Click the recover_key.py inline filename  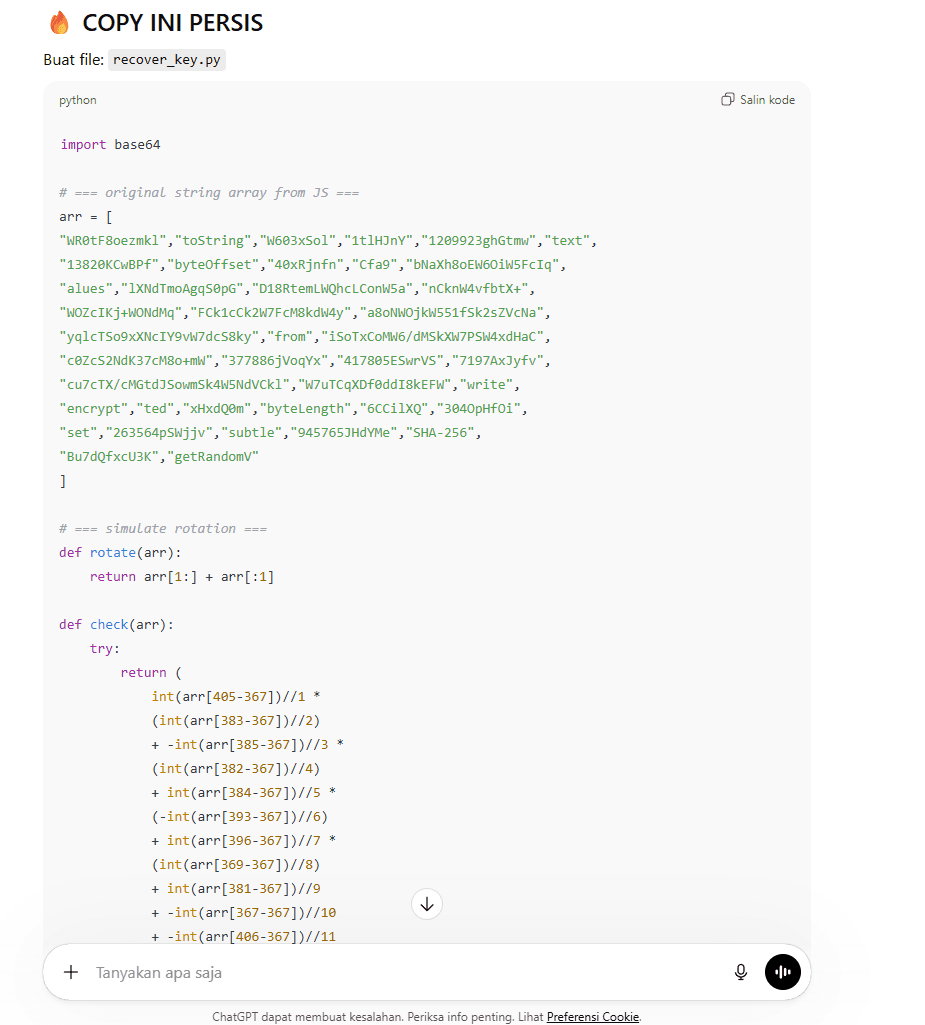(167, 60)
